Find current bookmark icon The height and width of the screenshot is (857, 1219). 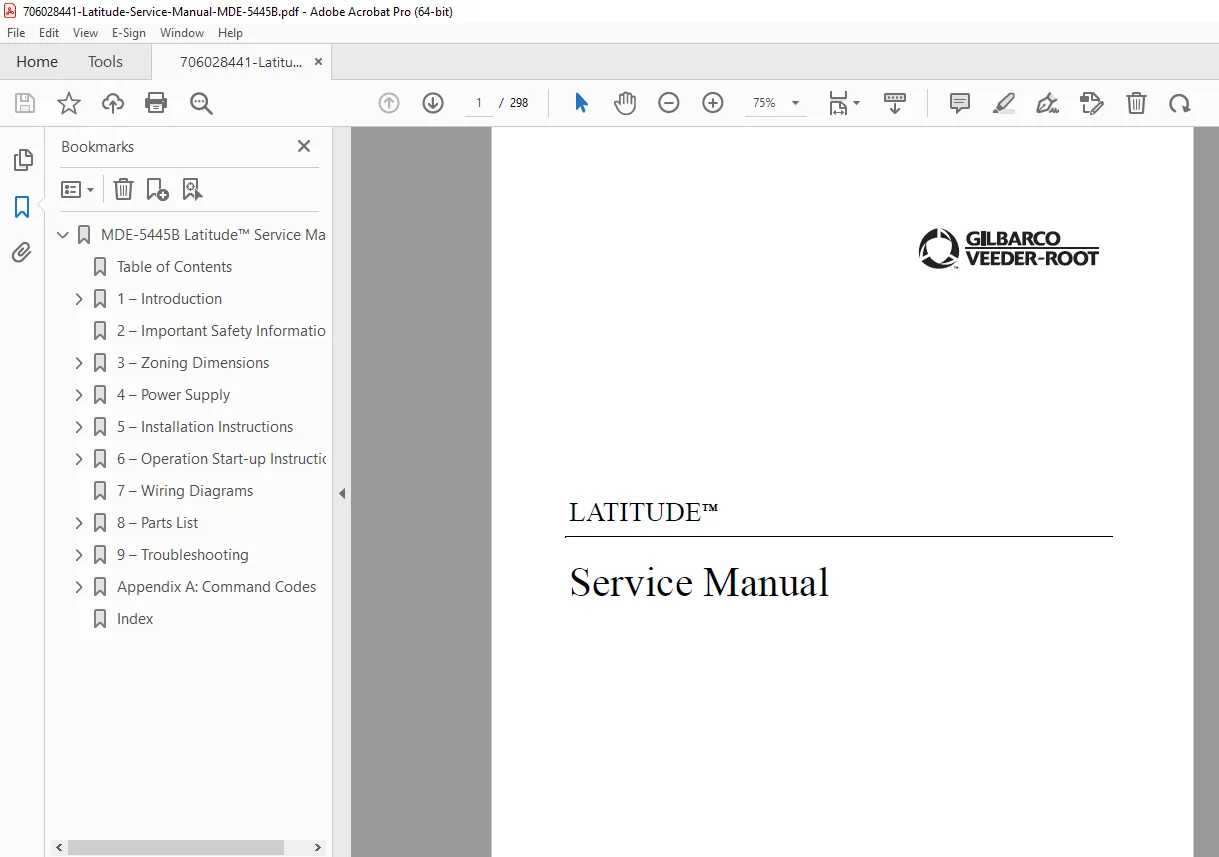[x=192, y=189]
